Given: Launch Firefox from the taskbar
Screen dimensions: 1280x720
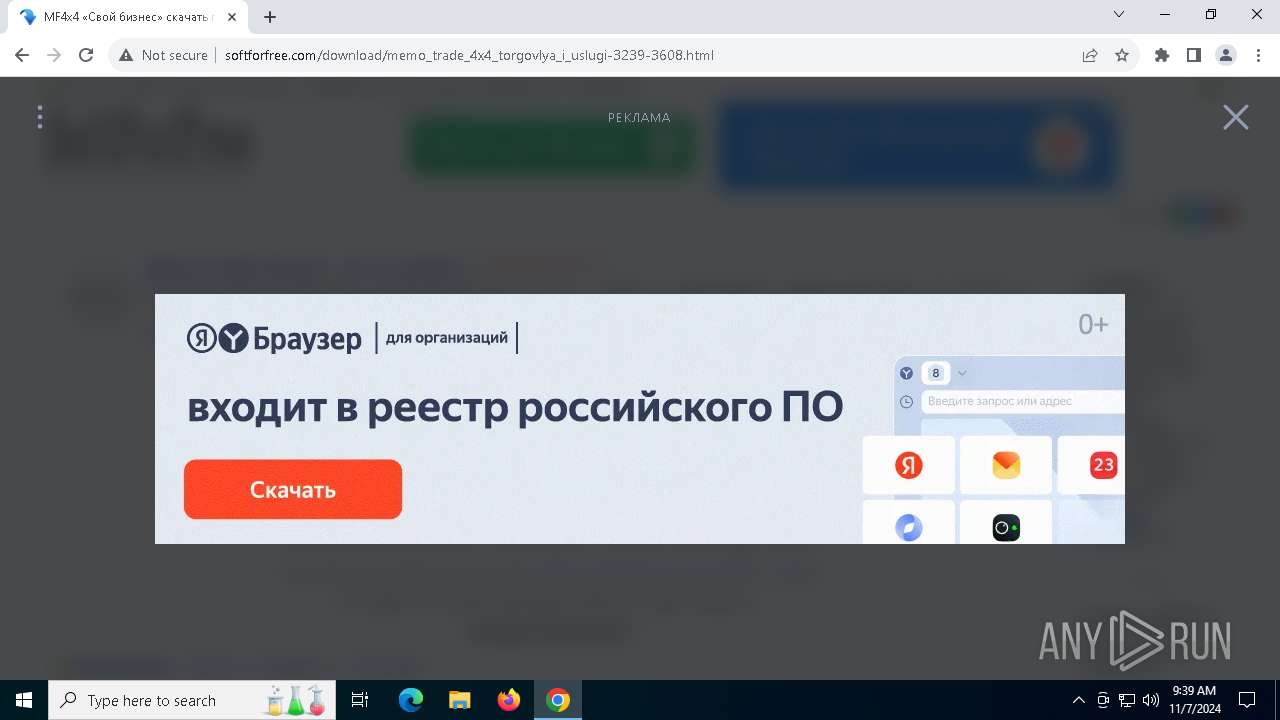Looking at the screenshot, I should 509,700.
